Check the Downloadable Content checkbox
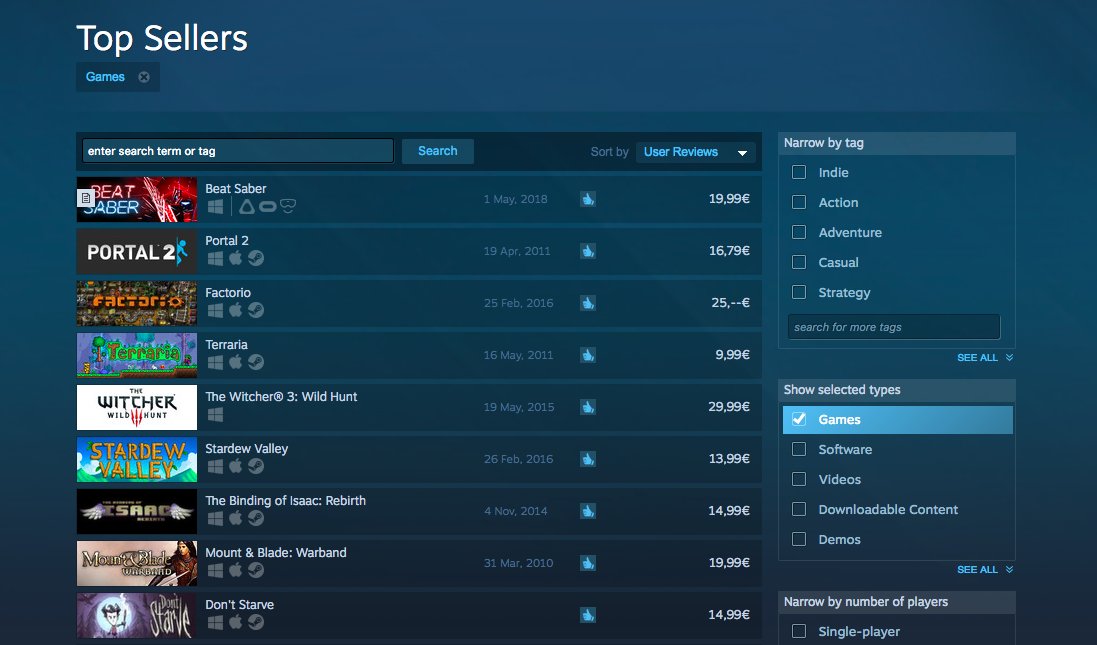The image size is (1097, 645). (799, 509)
